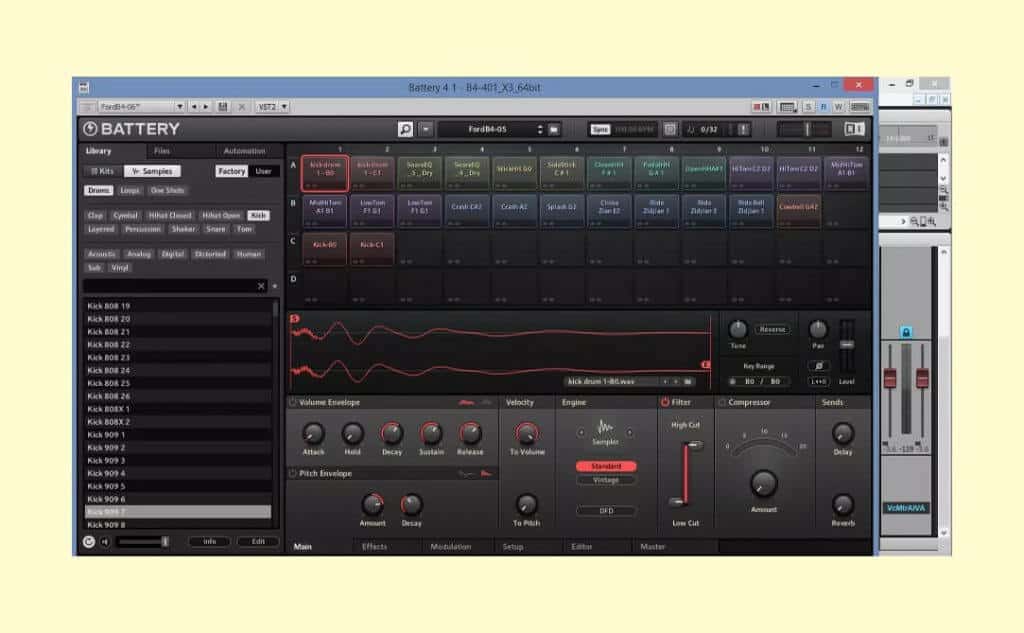Click the Info button
The width and height of the screenshot is (1024, 633).
[x=209, y=542]
